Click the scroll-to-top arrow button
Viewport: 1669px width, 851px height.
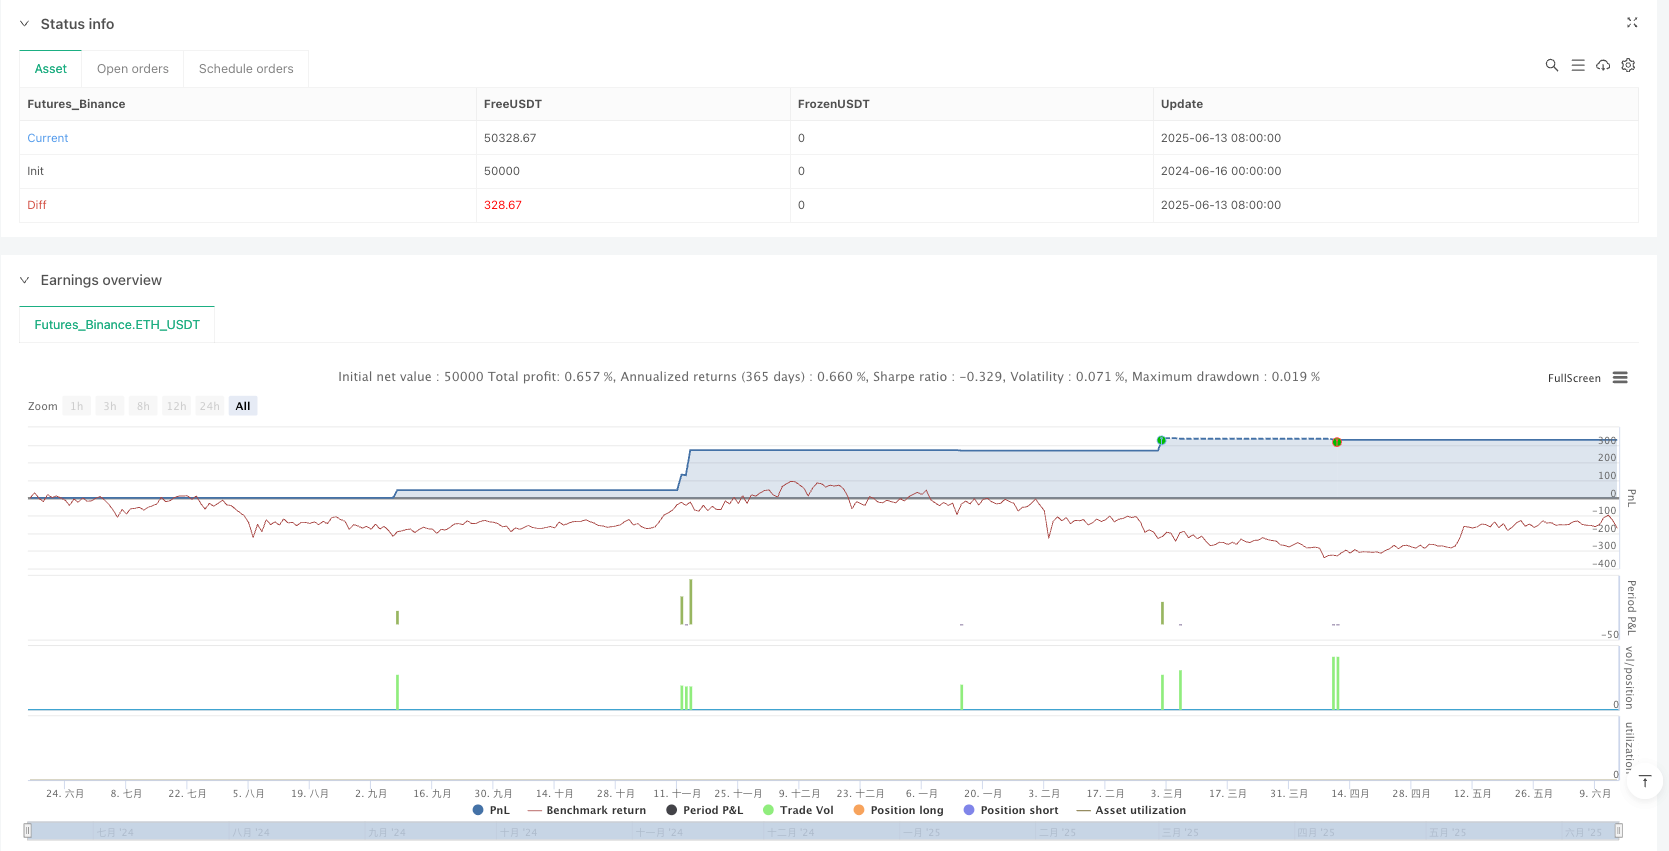pyautogui.click(x=1645, y=781)
